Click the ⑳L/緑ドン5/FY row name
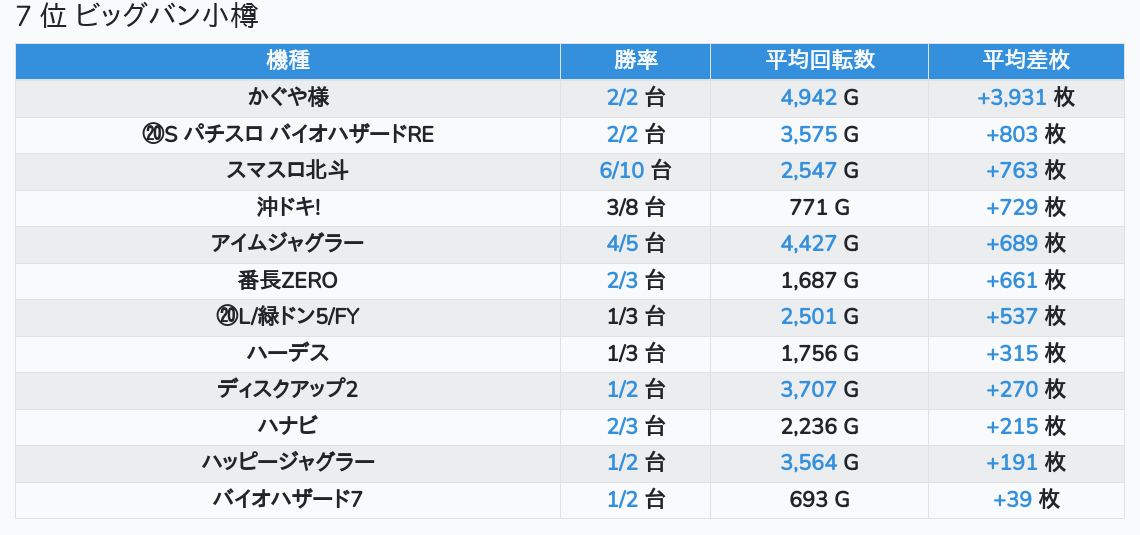 (288, 317)
